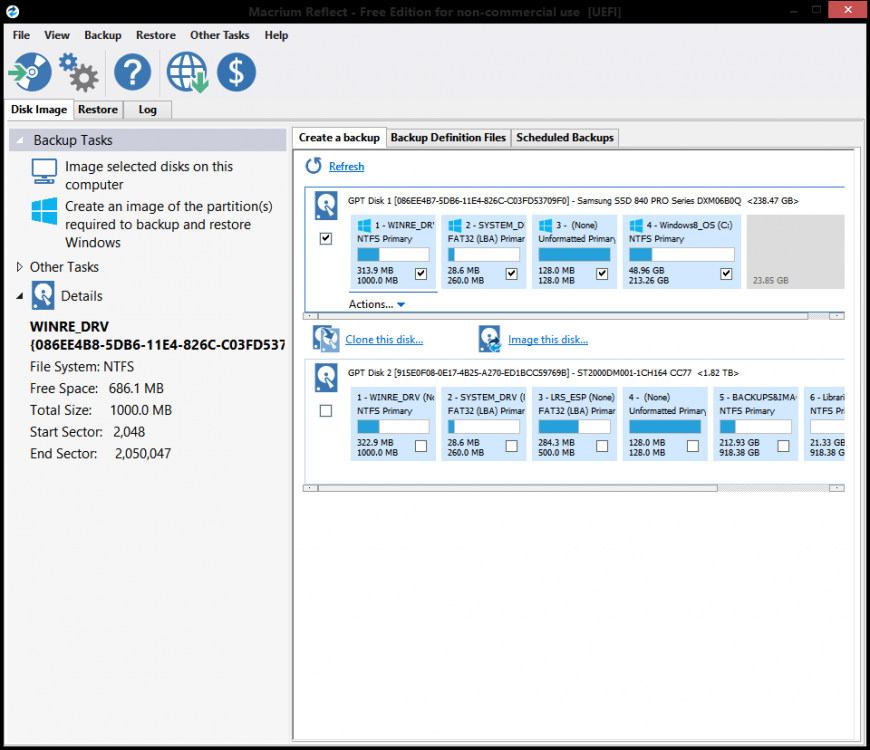This screenshot has height=750, width=870.
Task: Click the Refresh circular arrow icon
Action: coord(313,165)
